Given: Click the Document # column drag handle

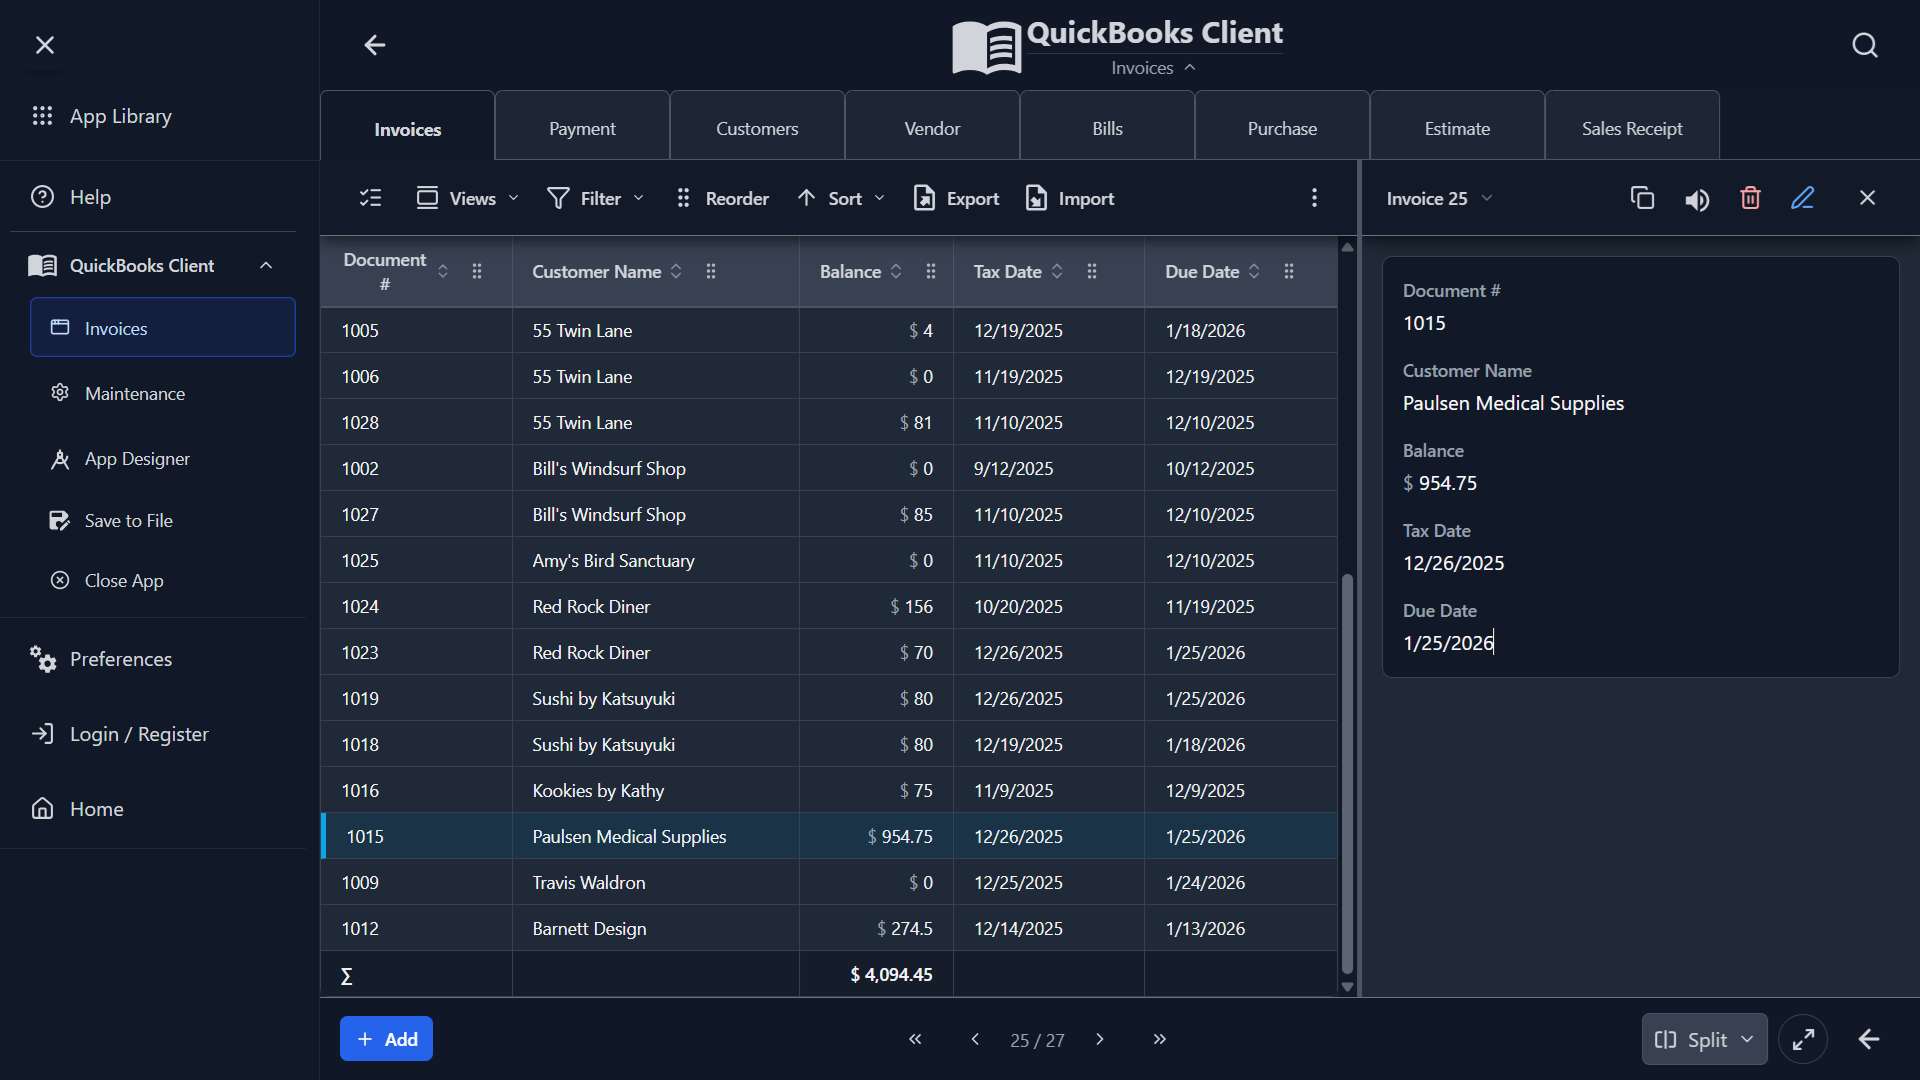Looking at the screenshot, I should pos(477,271).
